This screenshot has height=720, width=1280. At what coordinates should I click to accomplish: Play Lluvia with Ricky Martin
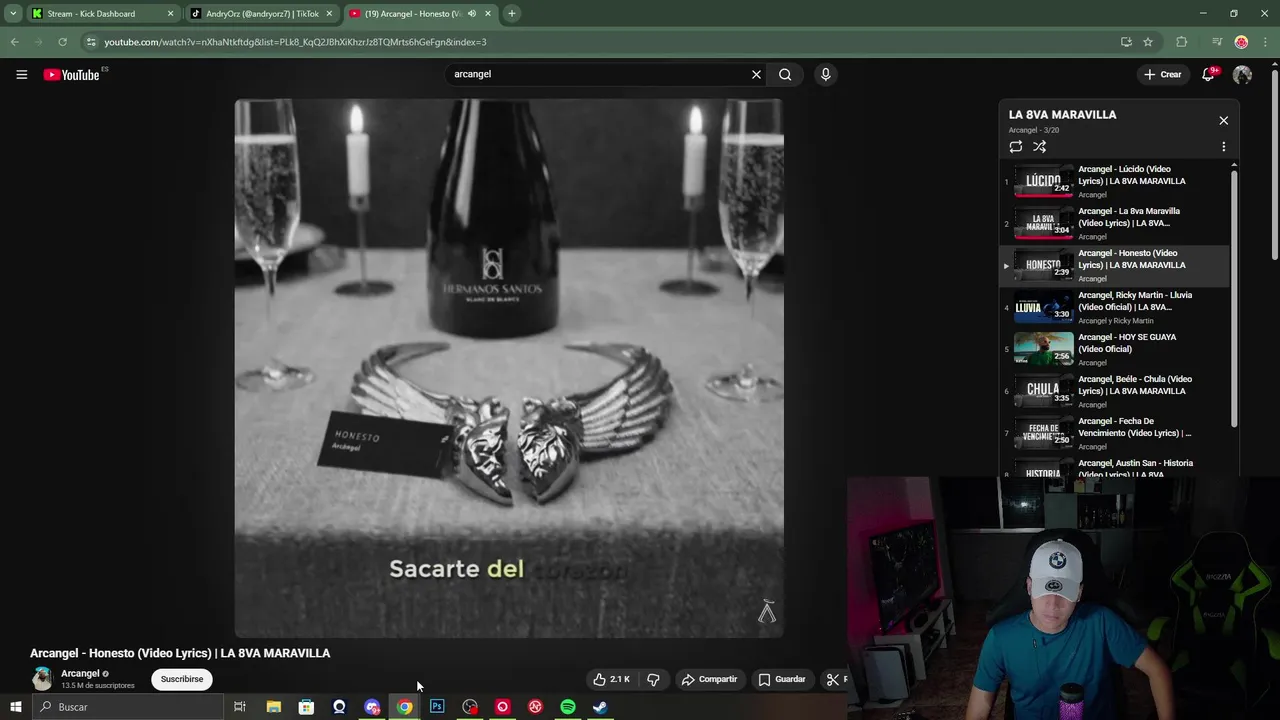click(1116, 307)
